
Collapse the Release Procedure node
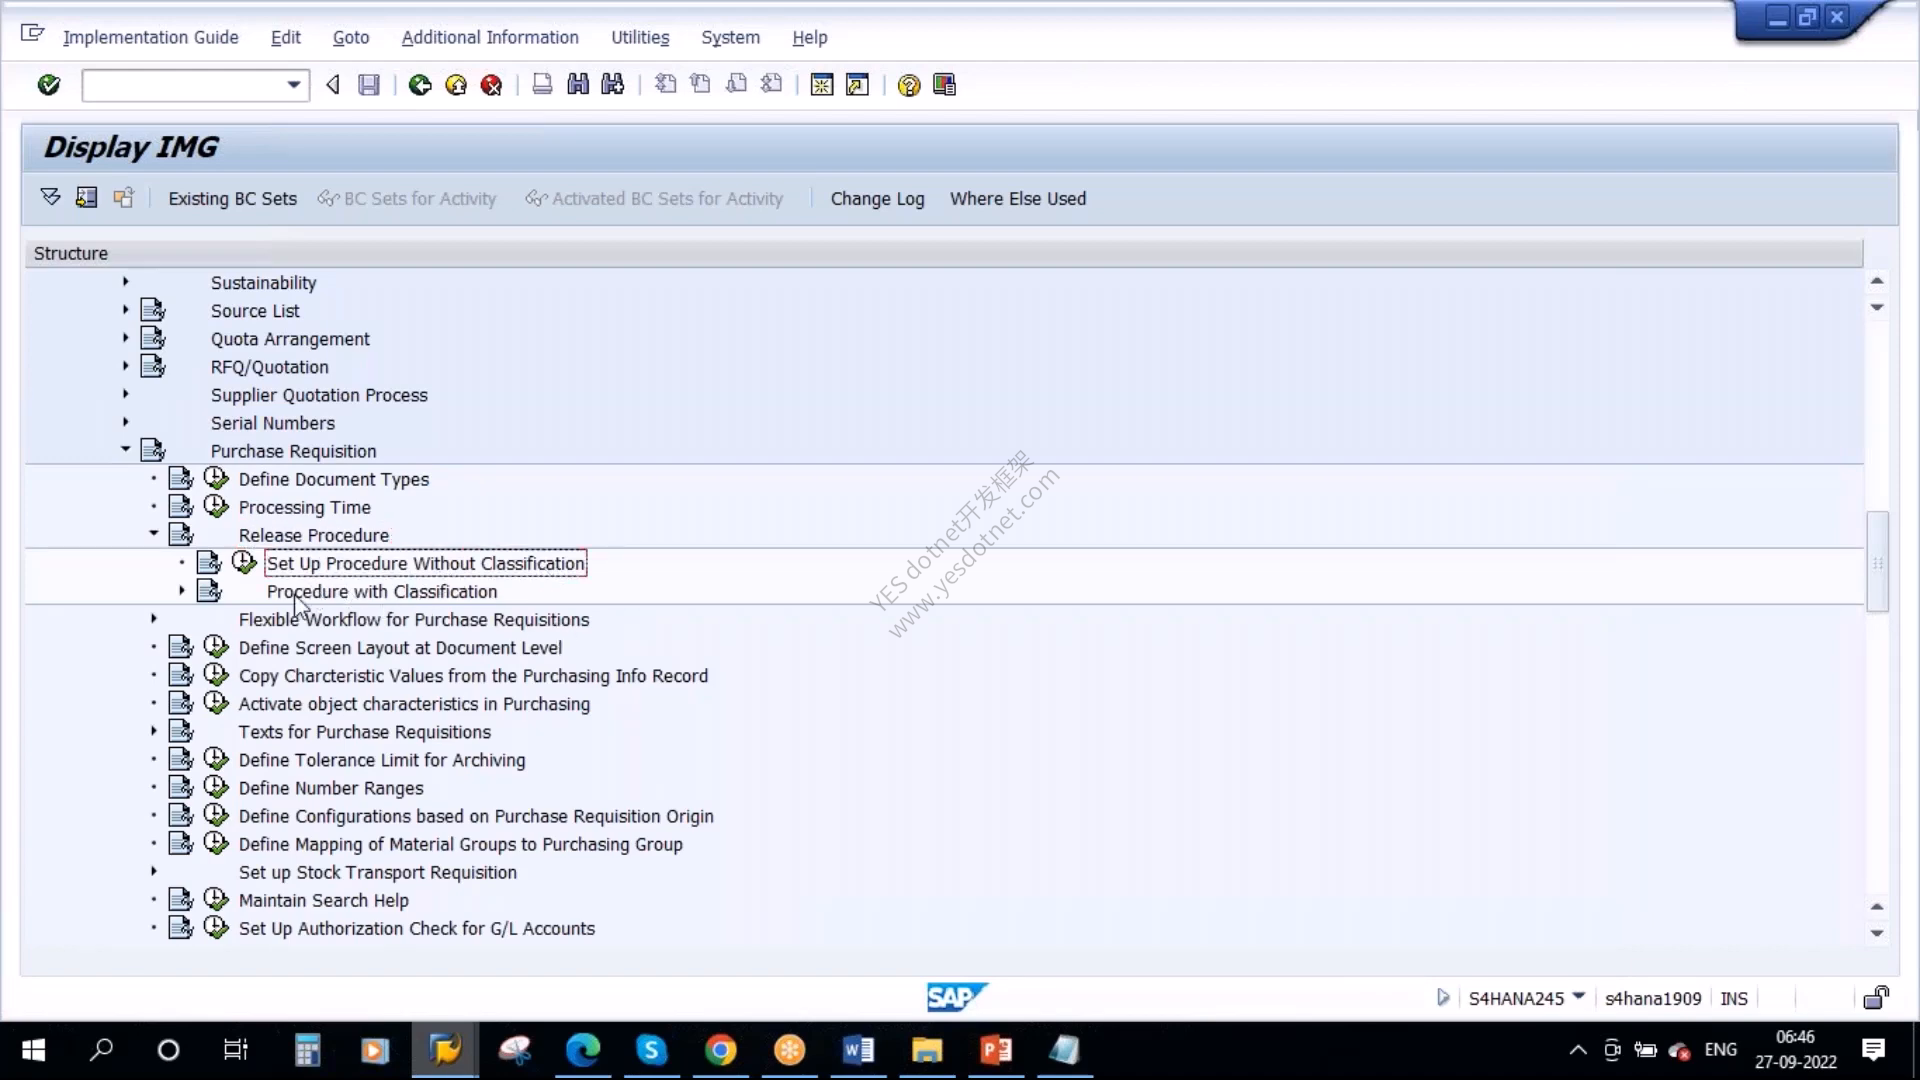[x=153, y=533]
